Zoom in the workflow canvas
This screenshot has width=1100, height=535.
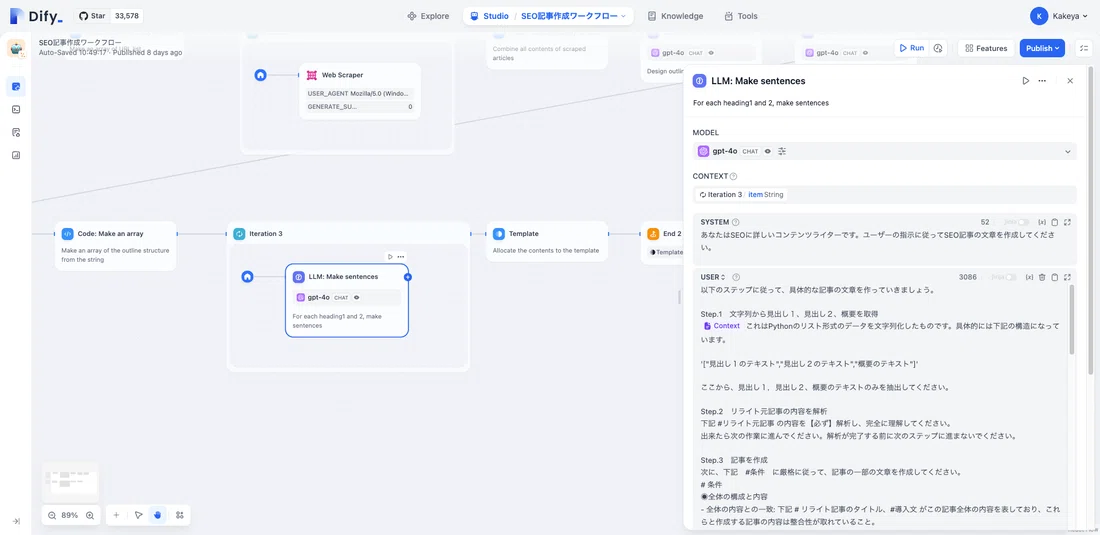click(90, 515)
